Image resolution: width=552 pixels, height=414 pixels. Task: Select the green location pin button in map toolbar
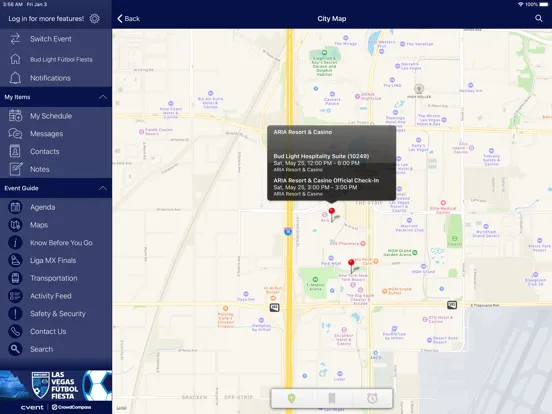(x=291, y=398)
